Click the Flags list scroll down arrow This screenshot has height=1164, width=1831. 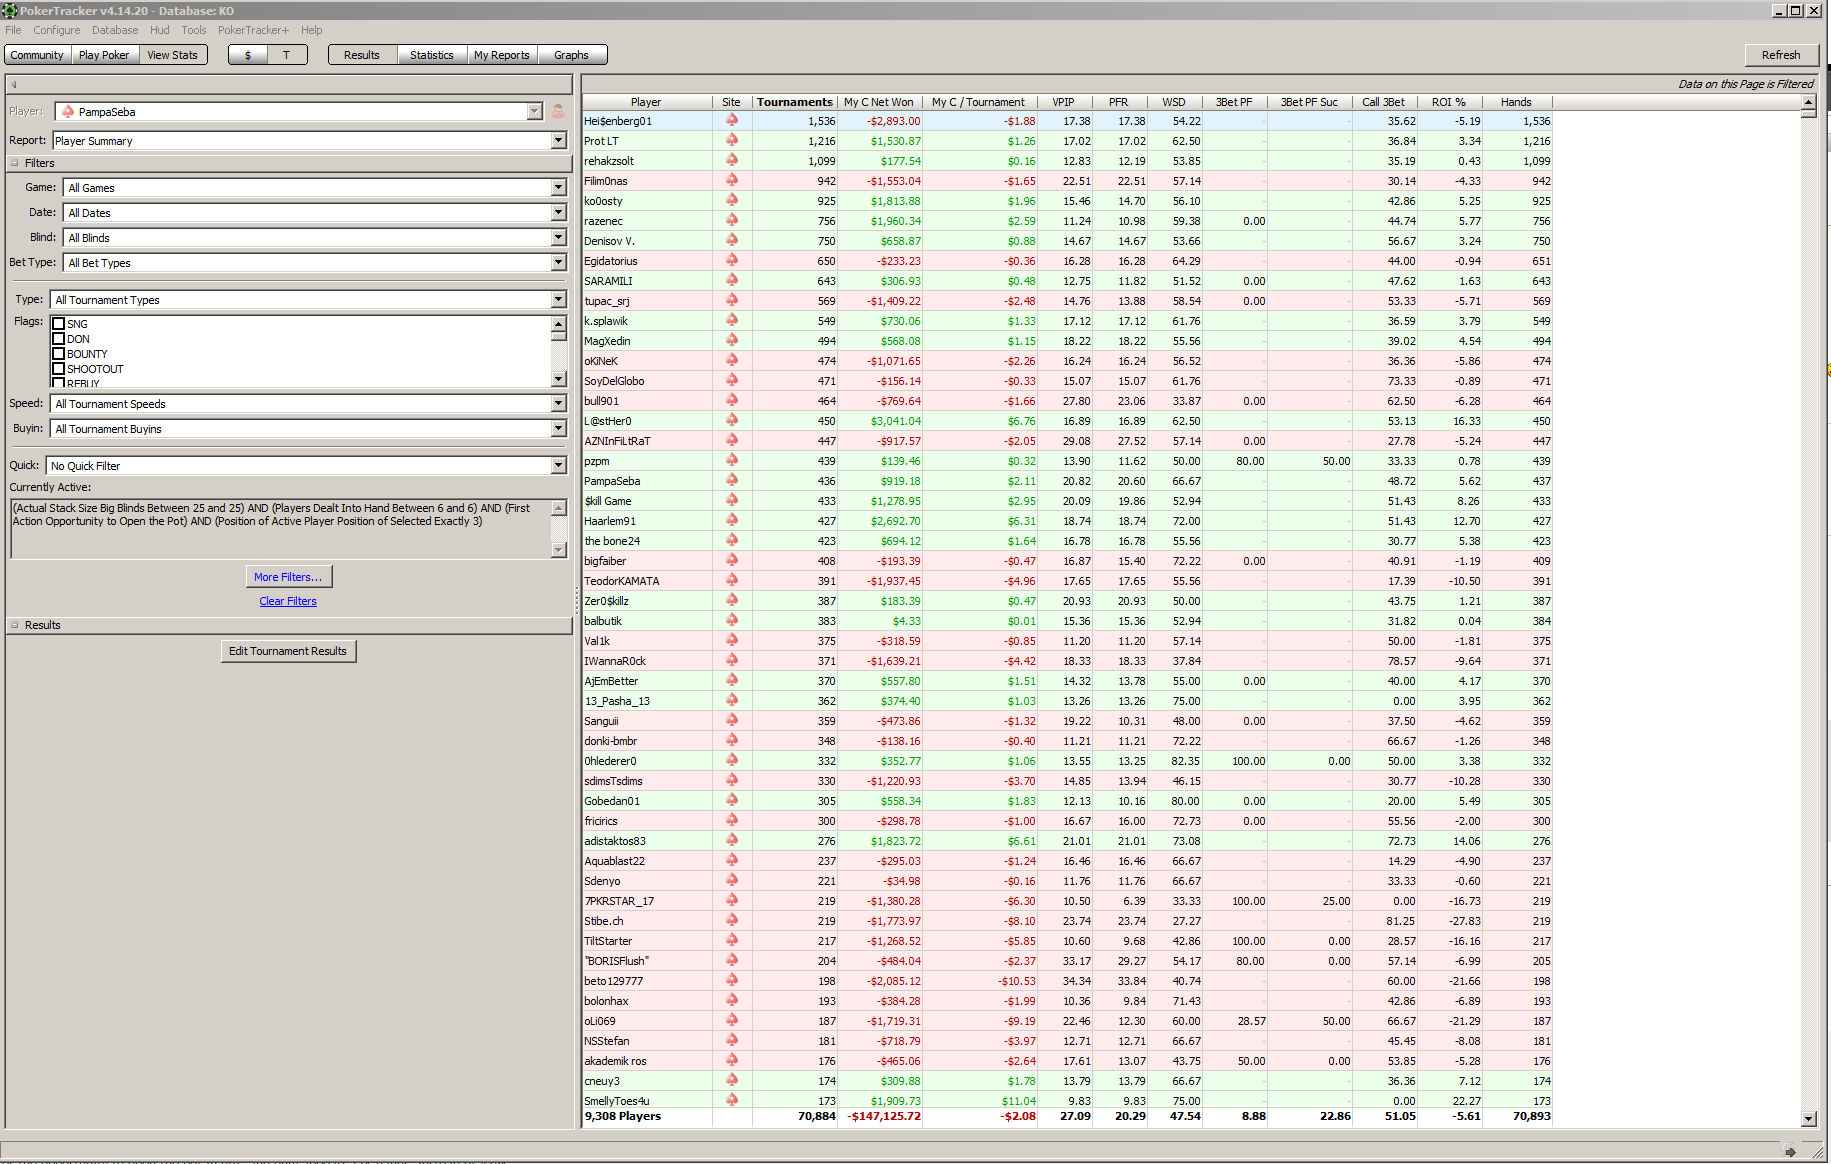click(x=558, y=378)
